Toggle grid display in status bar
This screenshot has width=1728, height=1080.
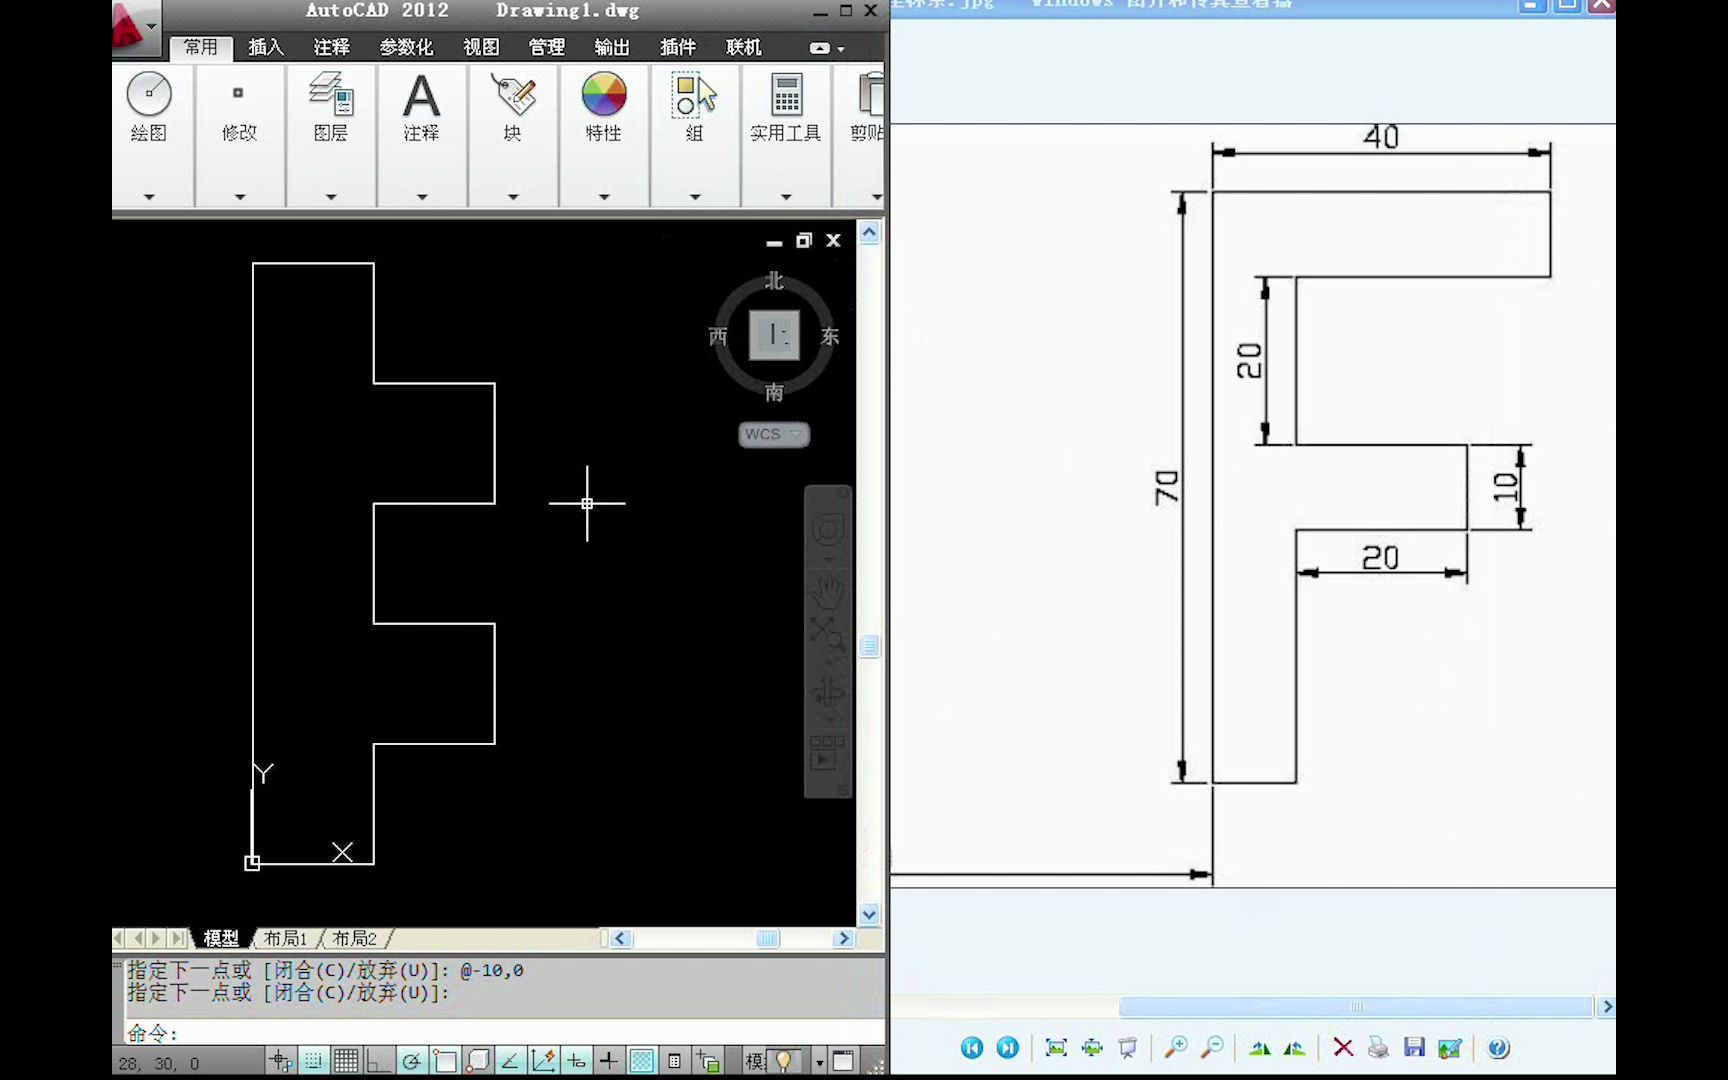click(346, 1061)
